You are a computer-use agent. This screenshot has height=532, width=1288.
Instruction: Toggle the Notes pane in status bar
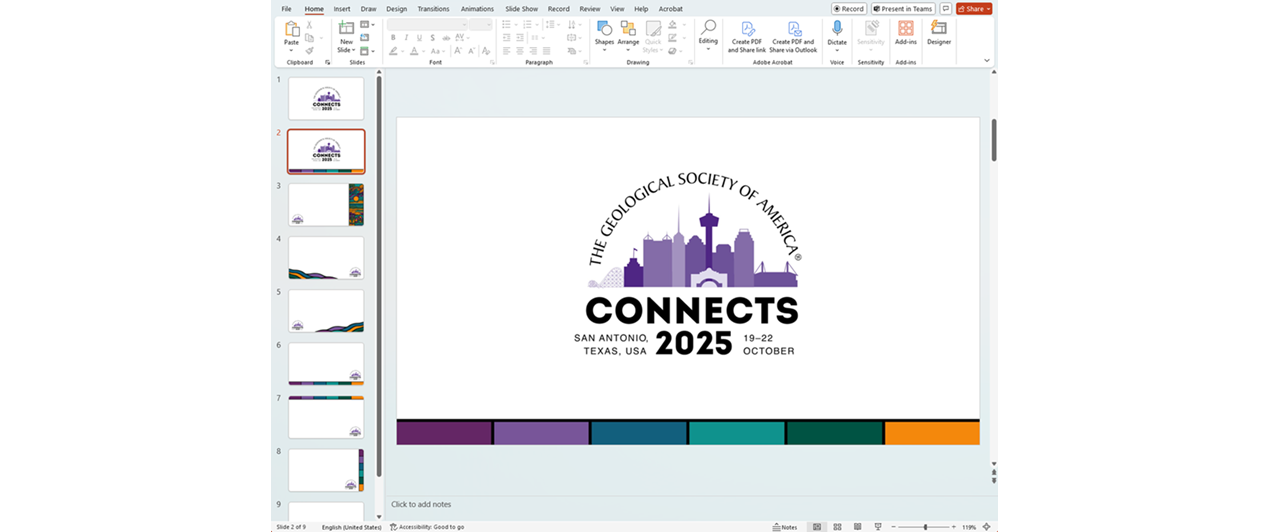[x=784, y=526]
